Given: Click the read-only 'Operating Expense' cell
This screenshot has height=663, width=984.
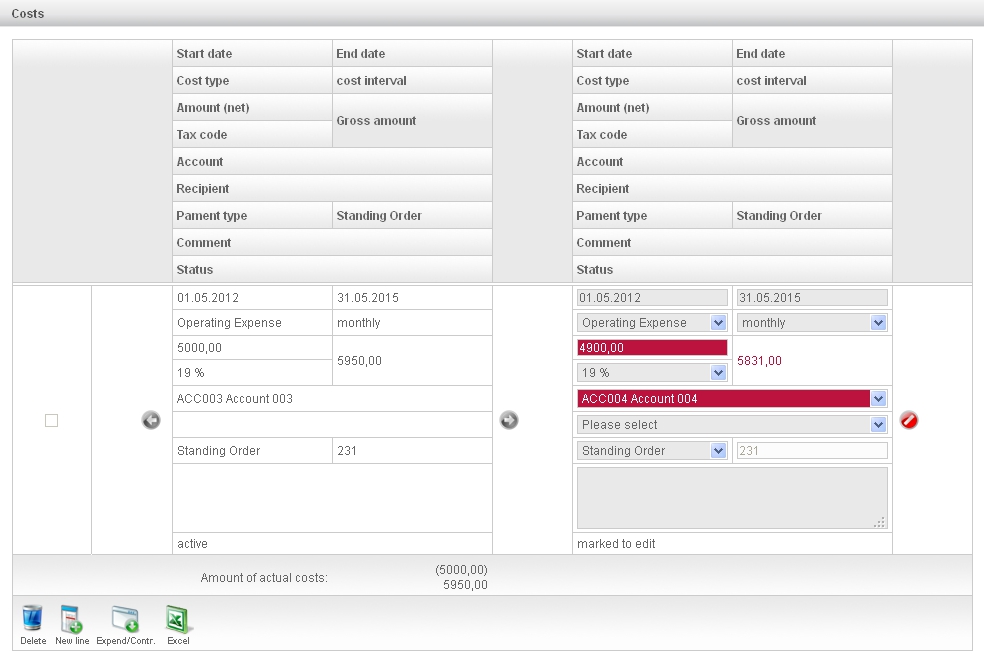Looking at the screenshot, I should coord(252,323).
